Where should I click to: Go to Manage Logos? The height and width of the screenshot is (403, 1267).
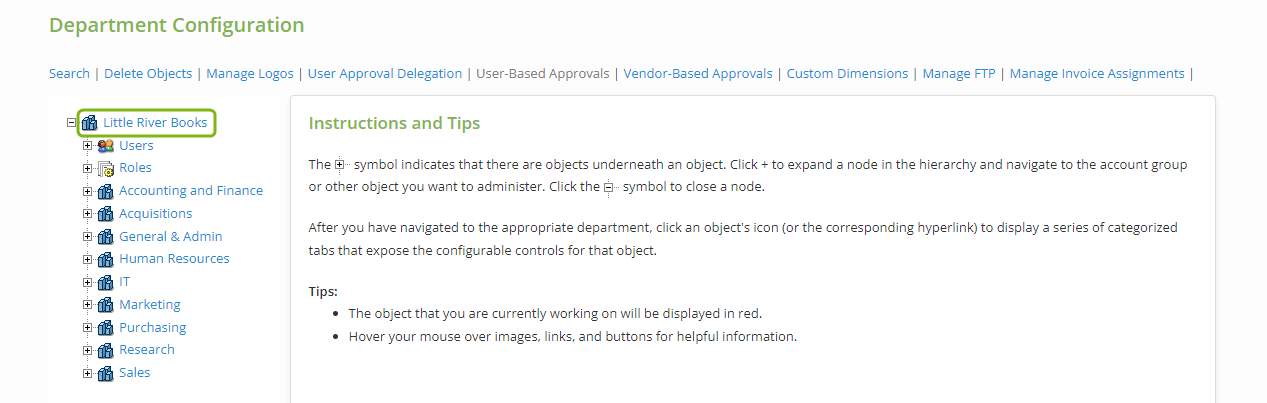pyautogui.click(x=250, y=73)
